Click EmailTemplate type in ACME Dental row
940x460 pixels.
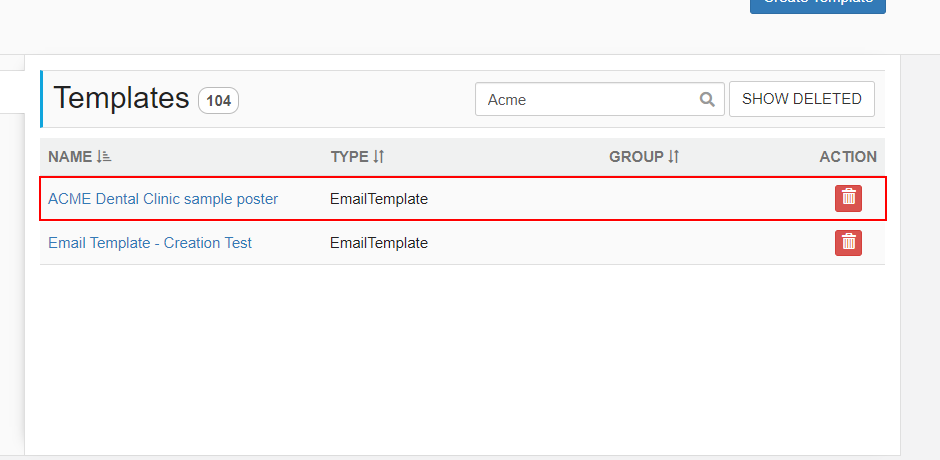[379, 199]
